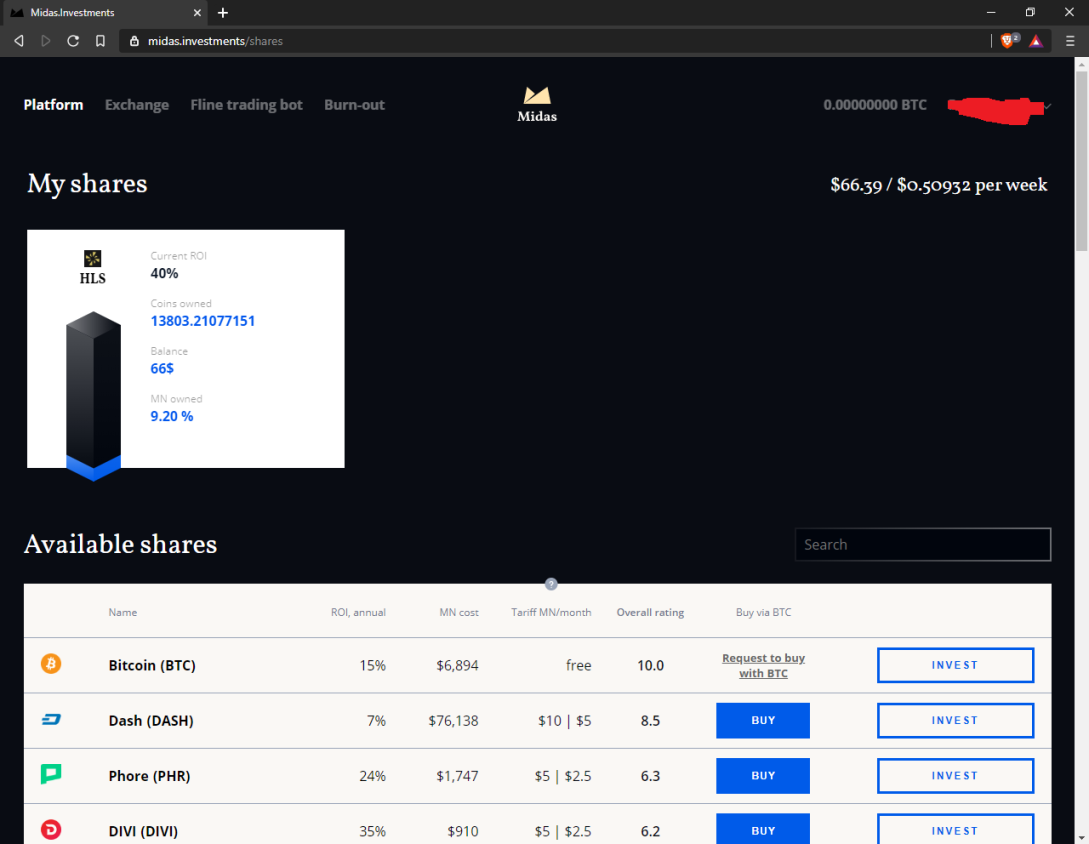This screenshot has width=1089, height=844.
Task: Click the scrollbar down arrow
Action: 1081,837
